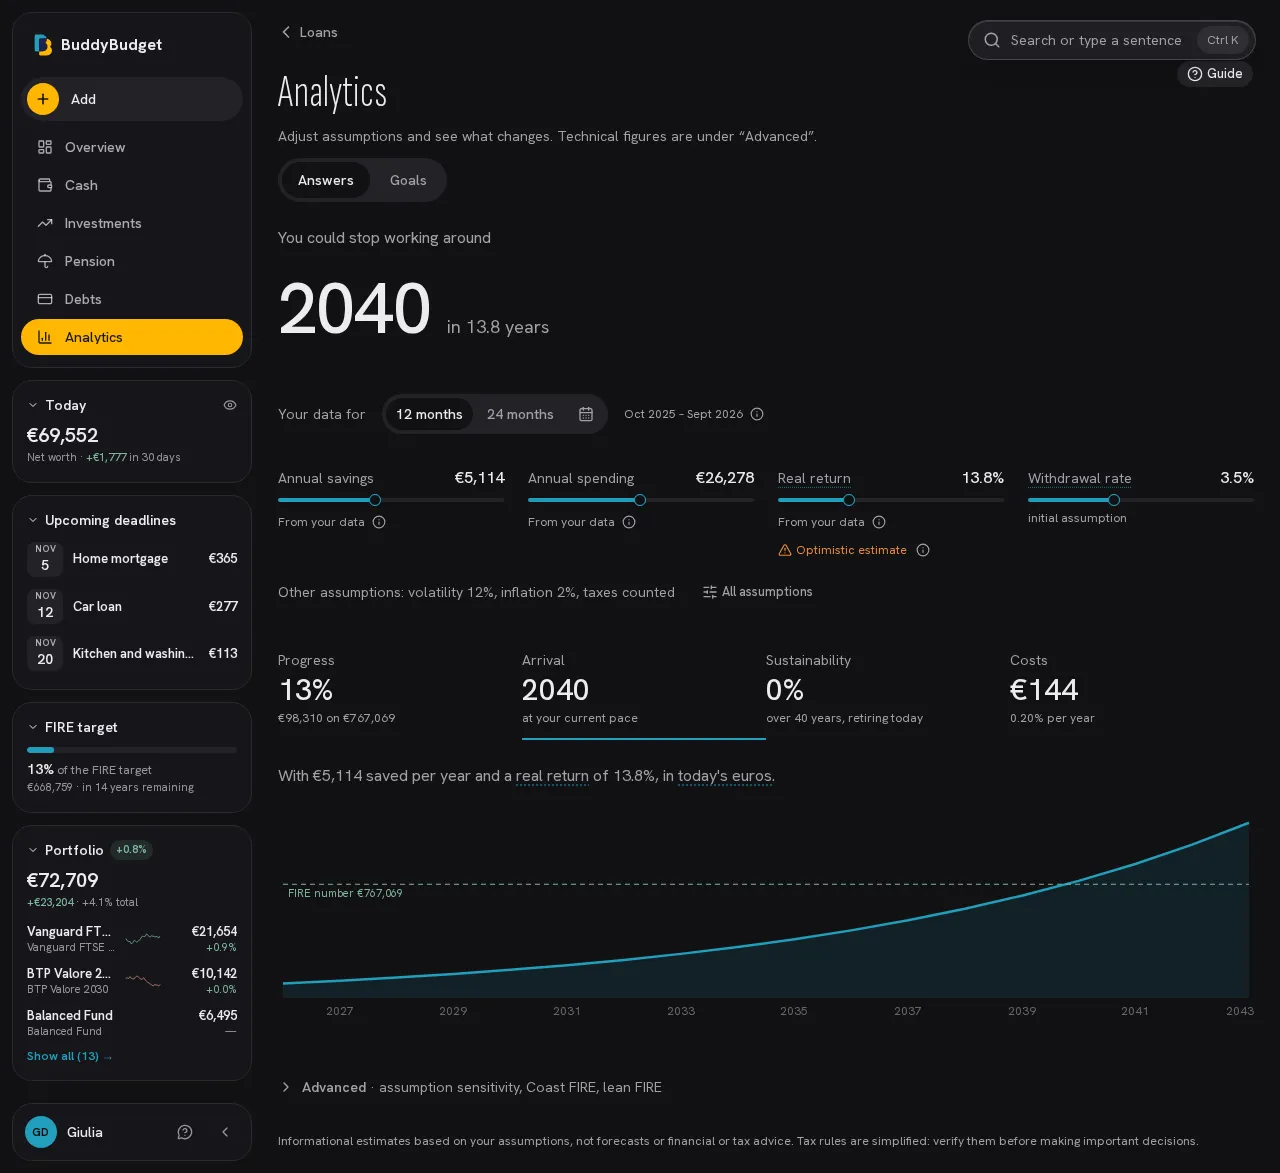Click info icon next to Optimistic estimate

click(923, 550)
